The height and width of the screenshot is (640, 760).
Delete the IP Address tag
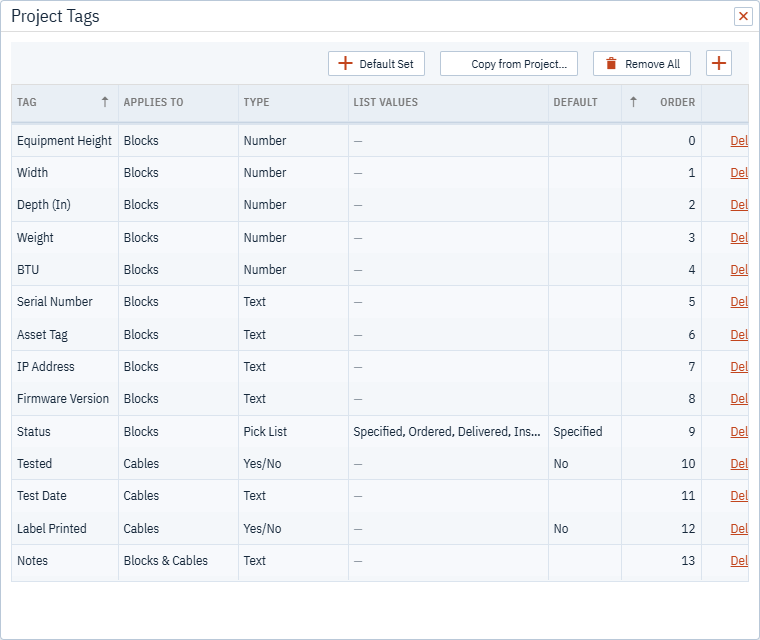tap(739, 367)
